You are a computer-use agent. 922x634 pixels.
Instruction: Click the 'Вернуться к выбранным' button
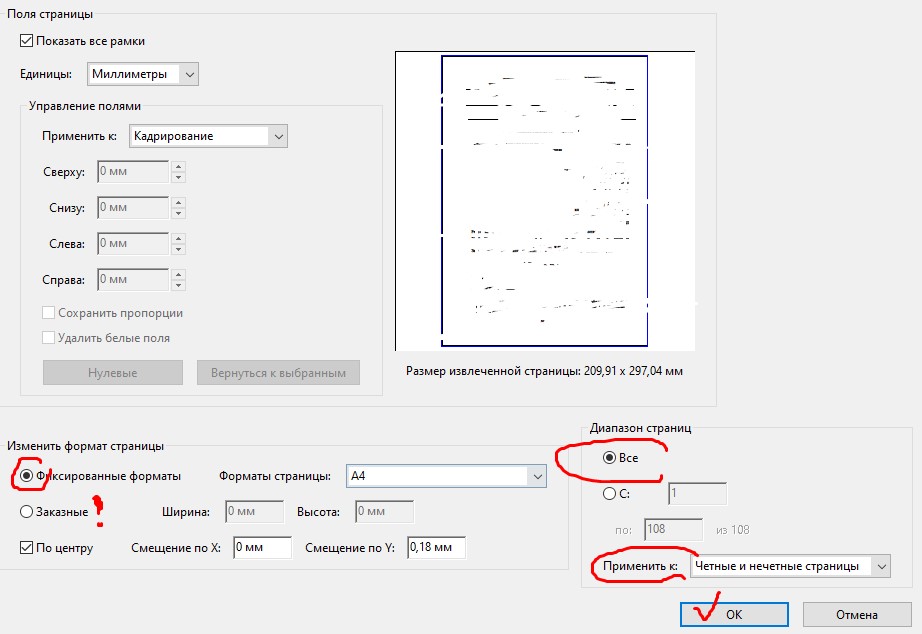click(278, 373)
